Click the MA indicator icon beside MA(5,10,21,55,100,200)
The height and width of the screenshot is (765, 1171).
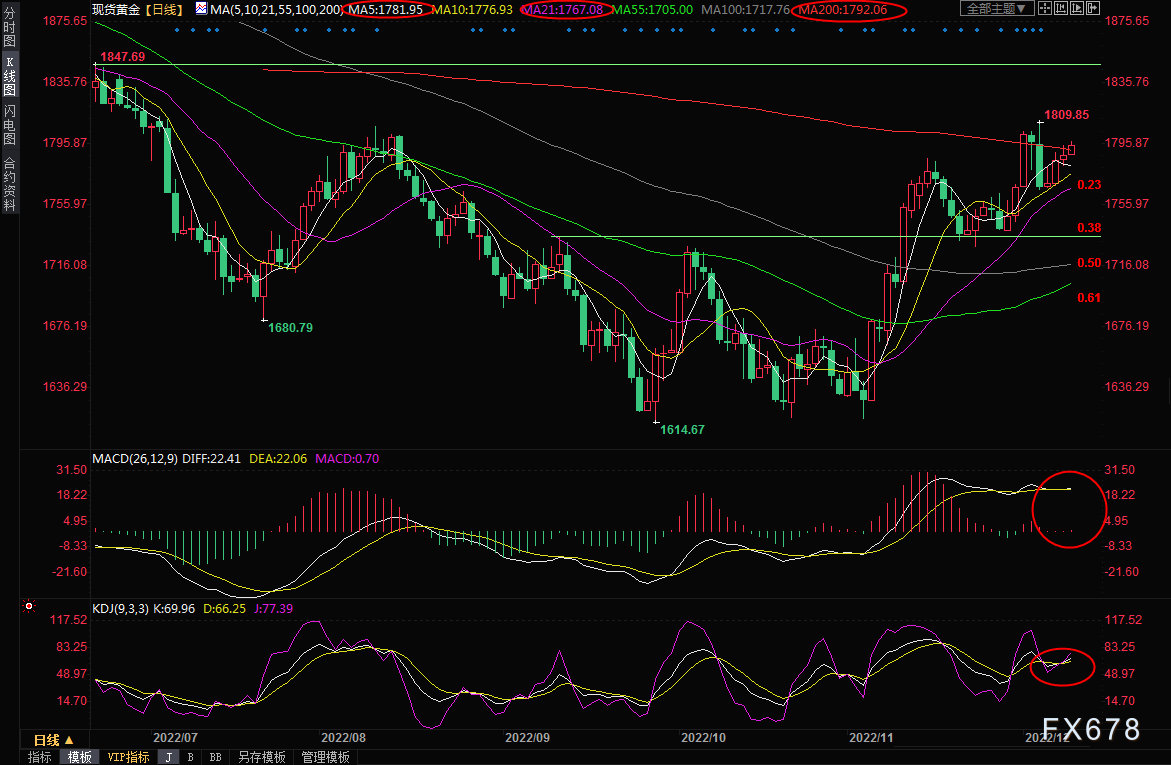[201, 9]
